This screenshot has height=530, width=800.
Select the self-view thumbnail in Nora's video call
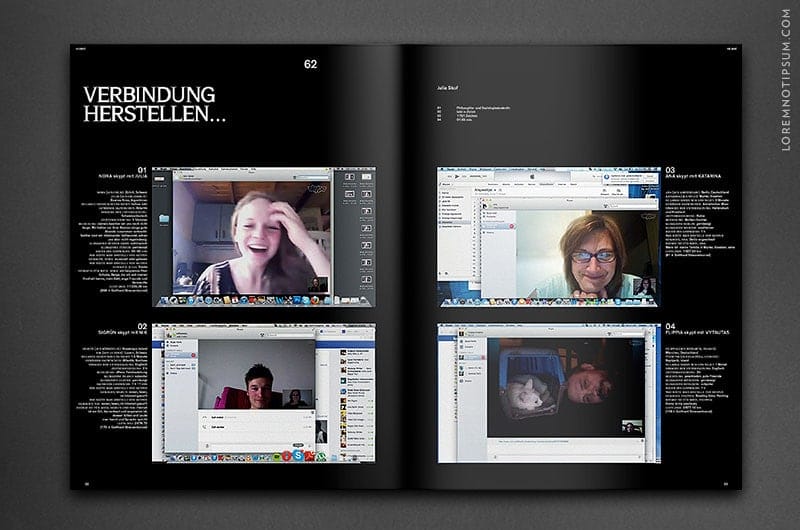(316, 283)
